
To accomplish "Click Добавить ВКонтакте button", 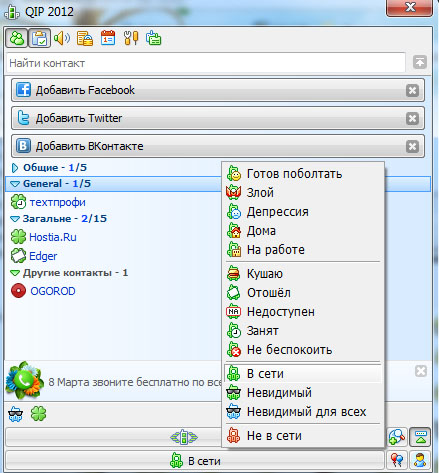I will (x=218, y=146).
